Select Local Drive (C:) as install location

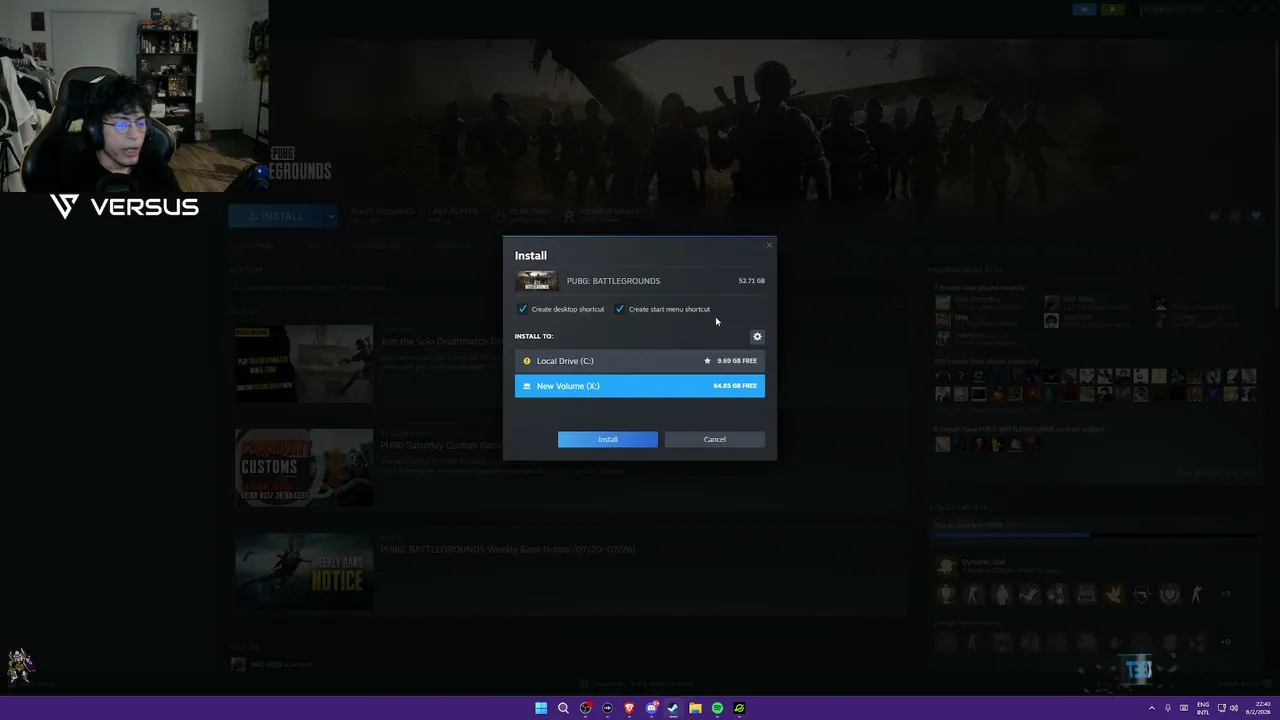click(x=640, y=361)
